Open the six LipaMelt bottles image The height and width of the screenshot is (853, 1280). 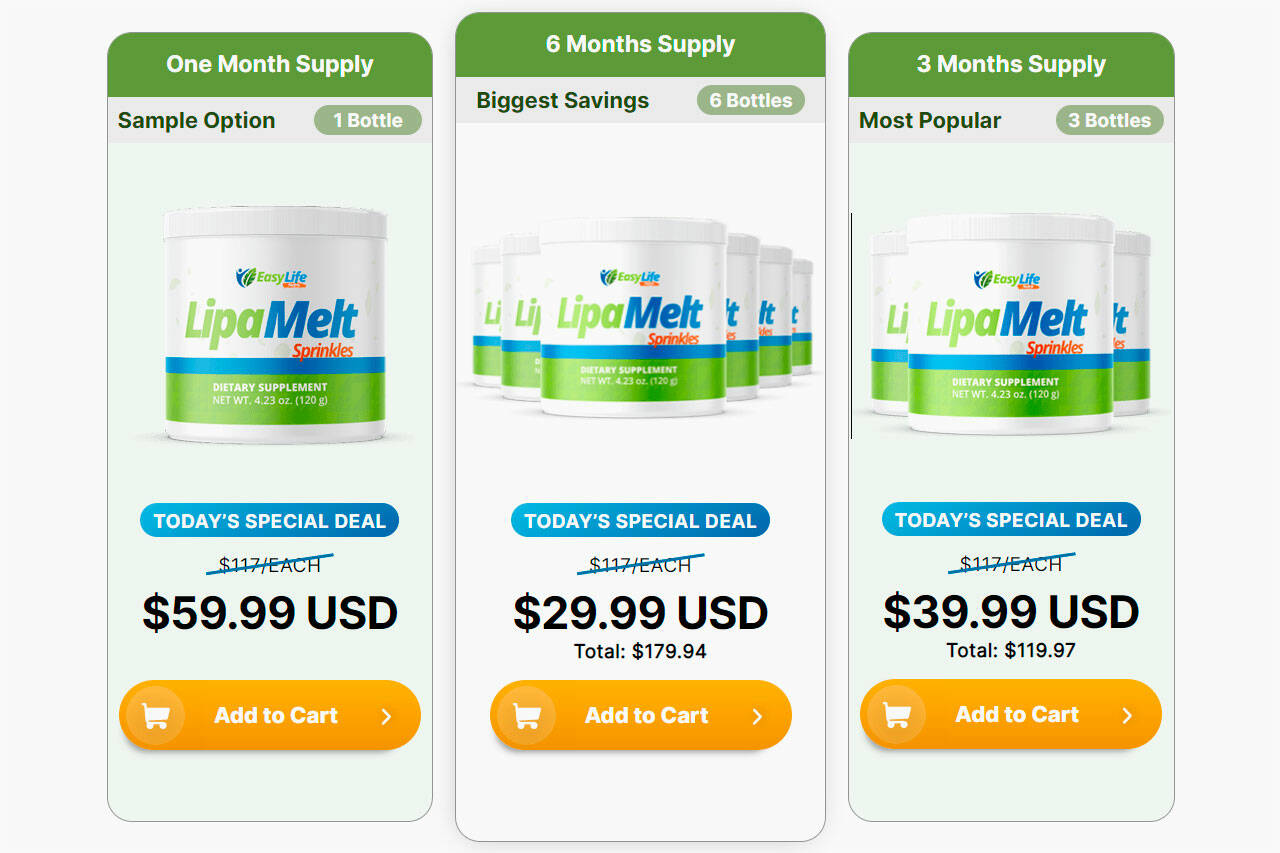point(641,317)
